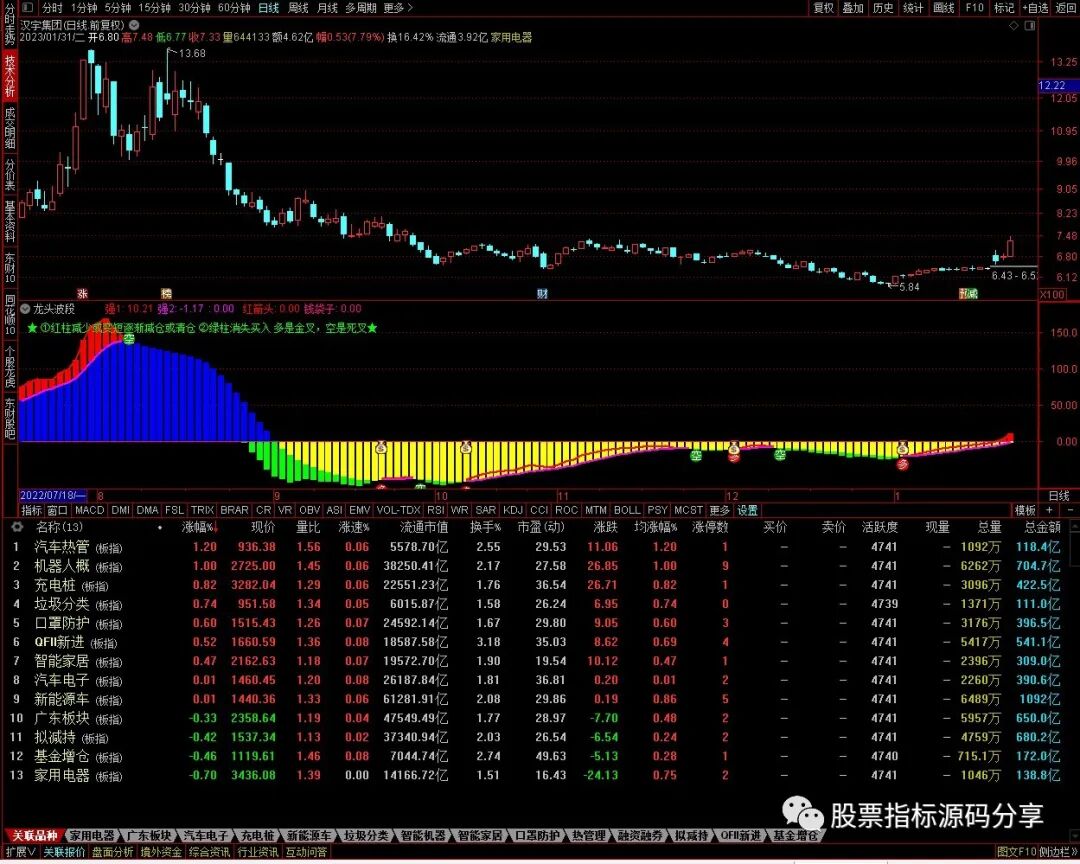1080x864 pixels.
Task: Collapse the 龙头波段 indicator with its round arrow
Action: point(25,309)
